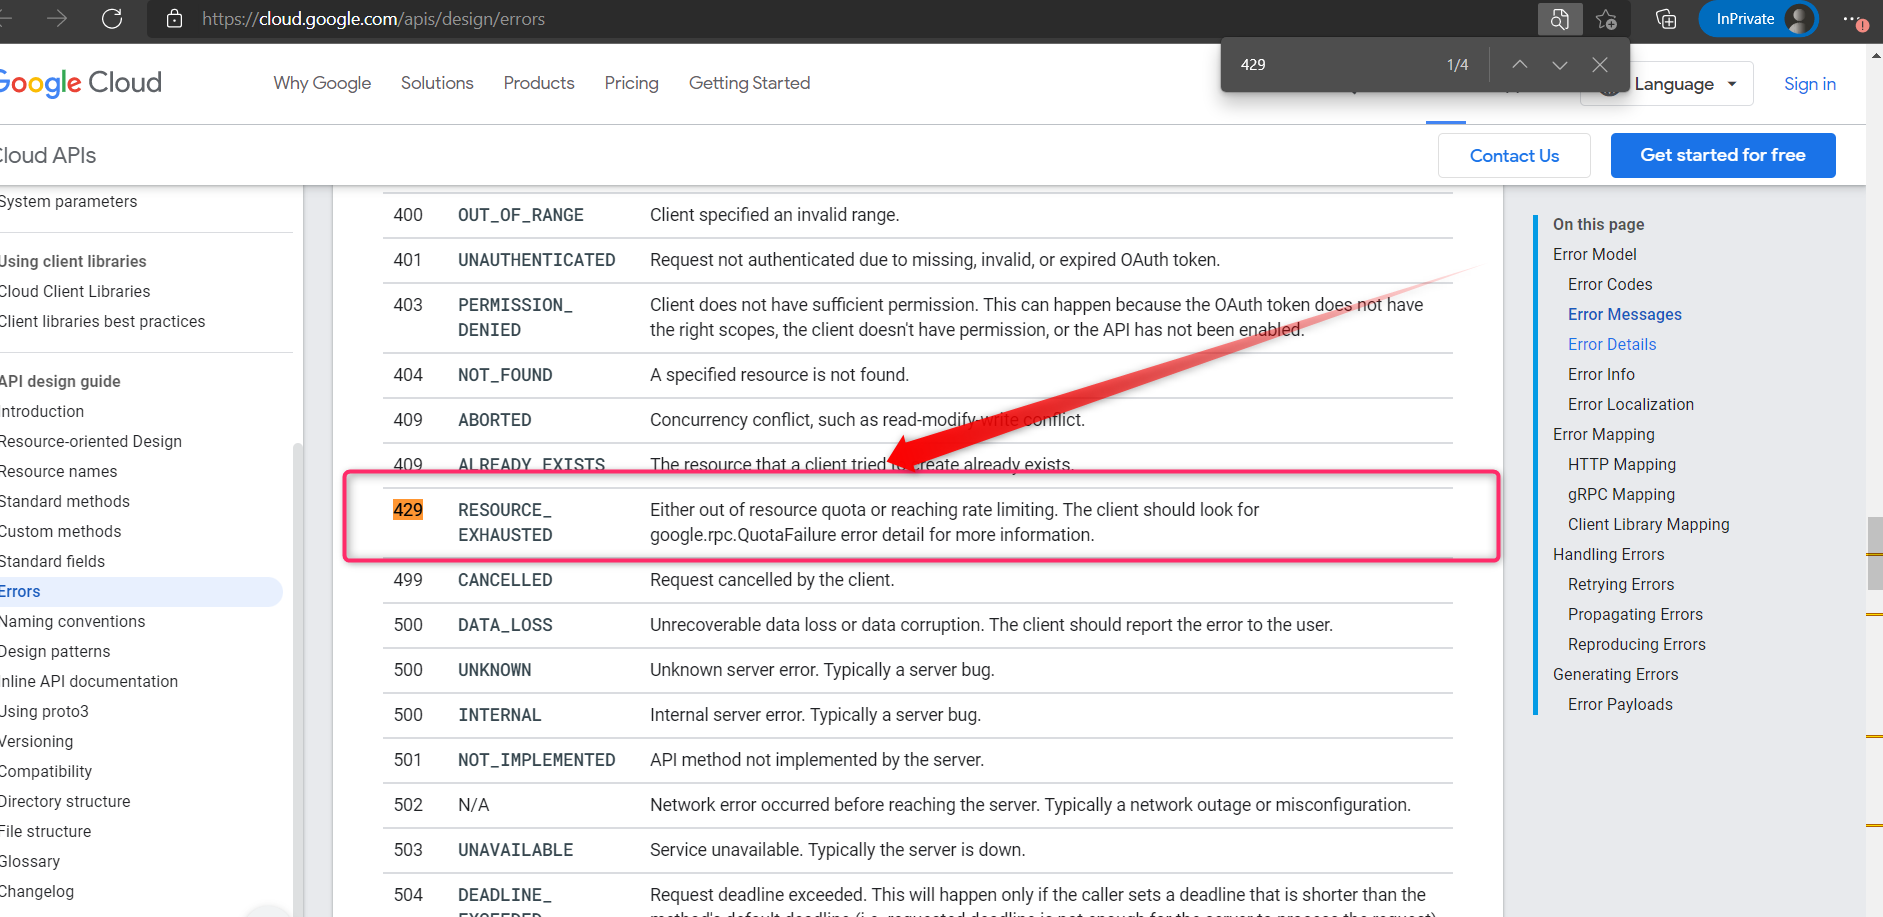Click Get started for free button
Screen dimensions: 1883x917
[1722, 155]
